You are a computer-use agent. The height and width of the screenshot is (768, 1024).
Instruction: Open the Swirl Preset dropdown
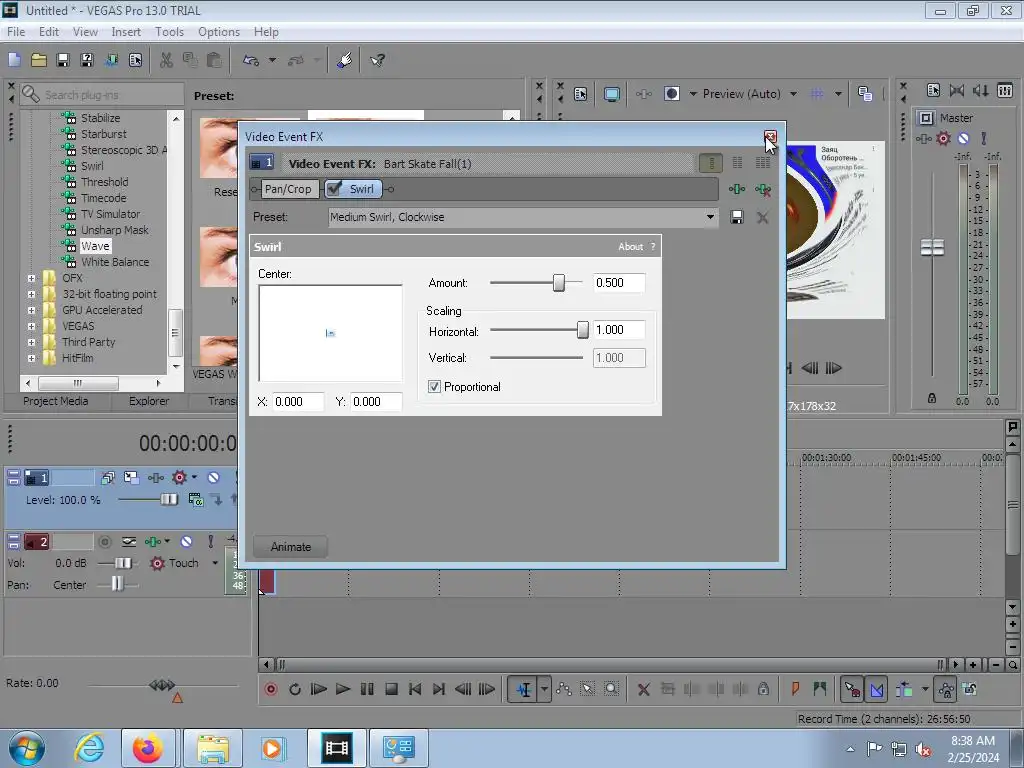tap(710, 217)
